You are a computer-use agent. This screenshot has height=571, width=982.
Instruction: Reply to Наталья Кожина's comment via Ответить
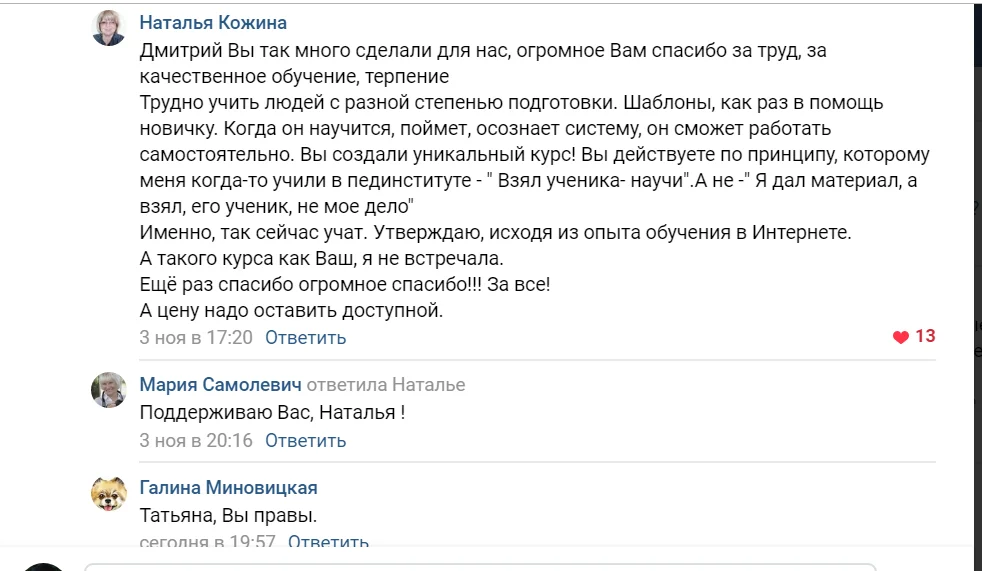[x=305, y=337]
